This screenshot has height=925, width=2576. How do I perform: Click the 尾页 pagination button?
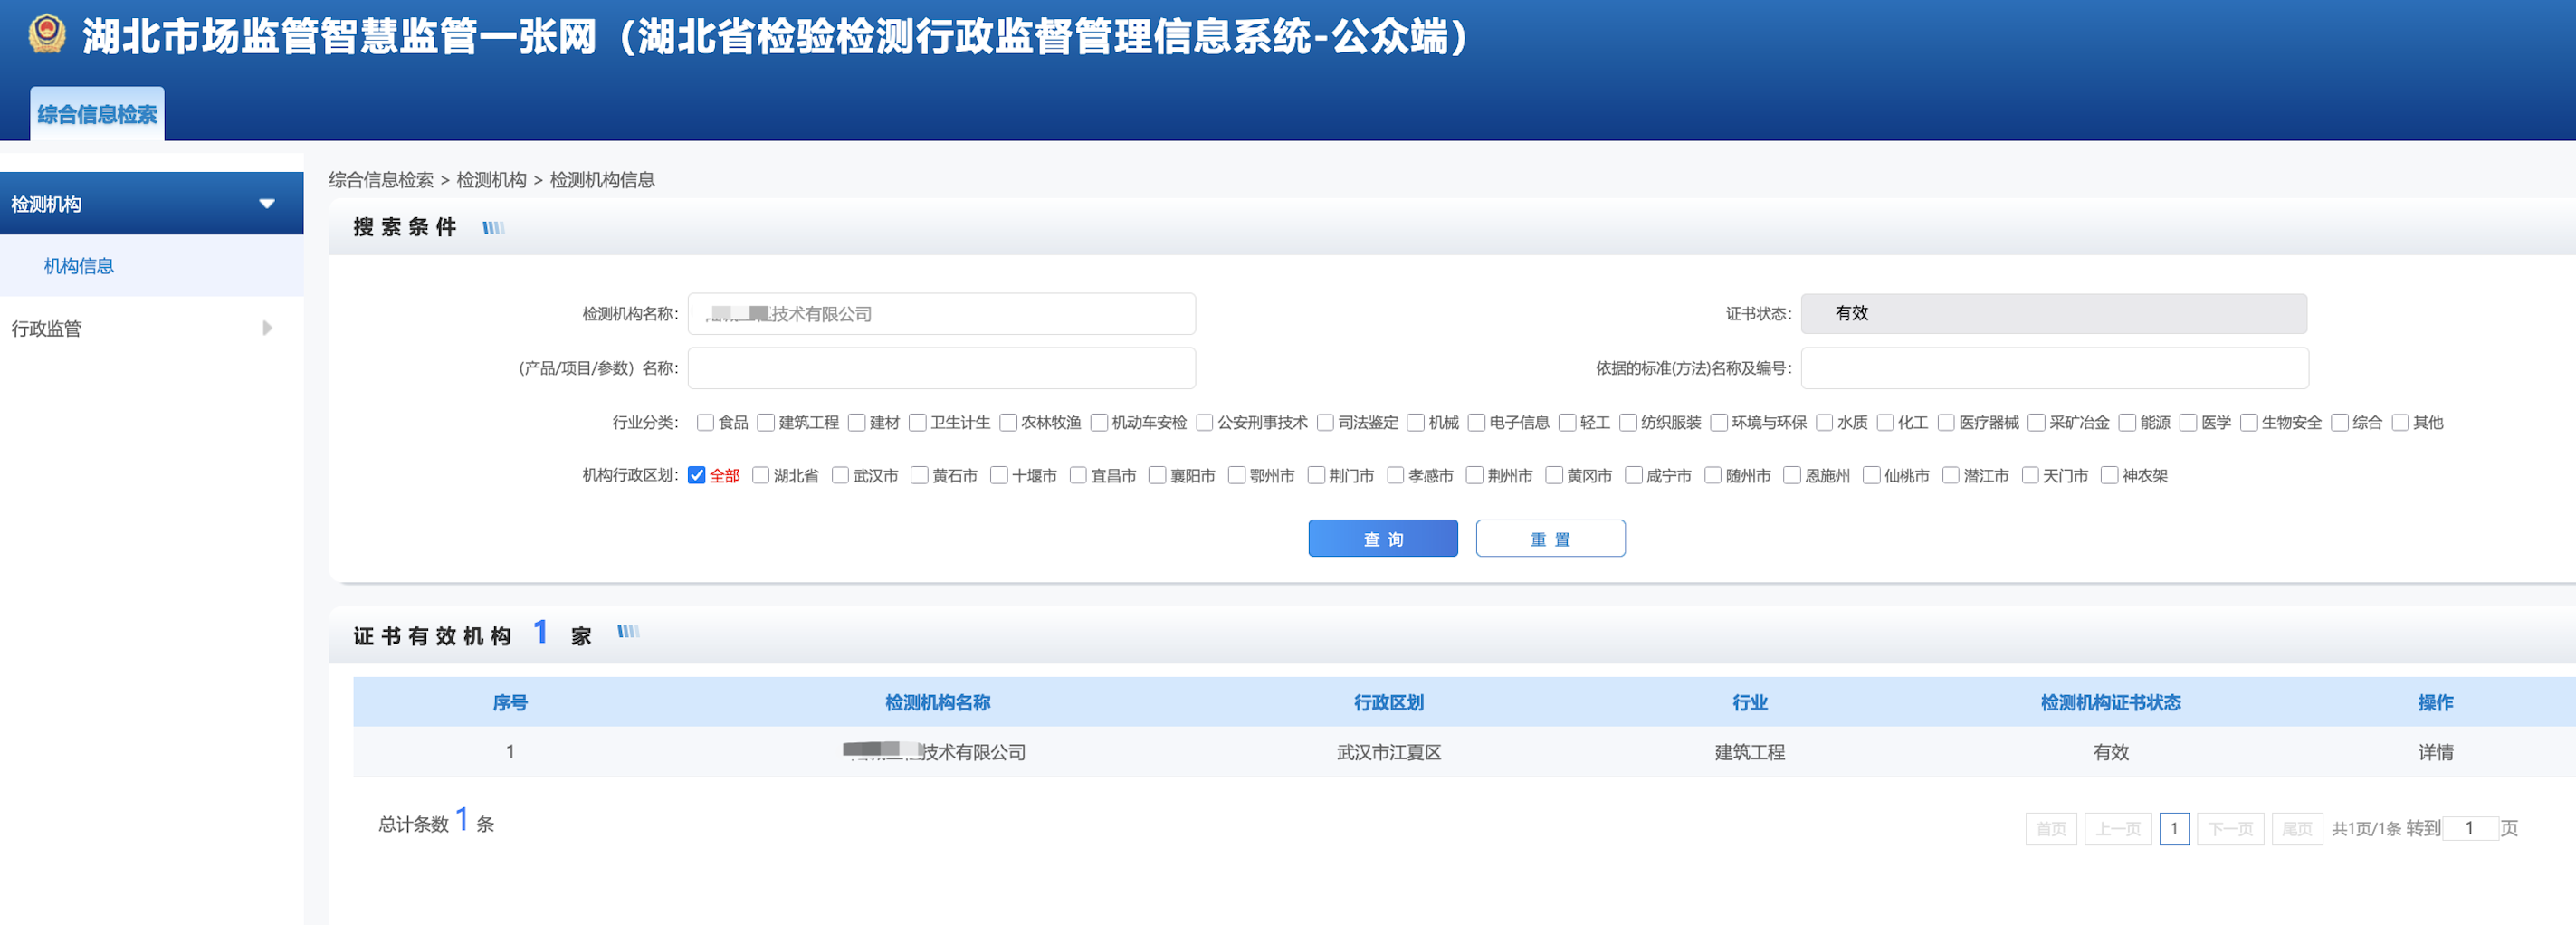click(2297, 828)
